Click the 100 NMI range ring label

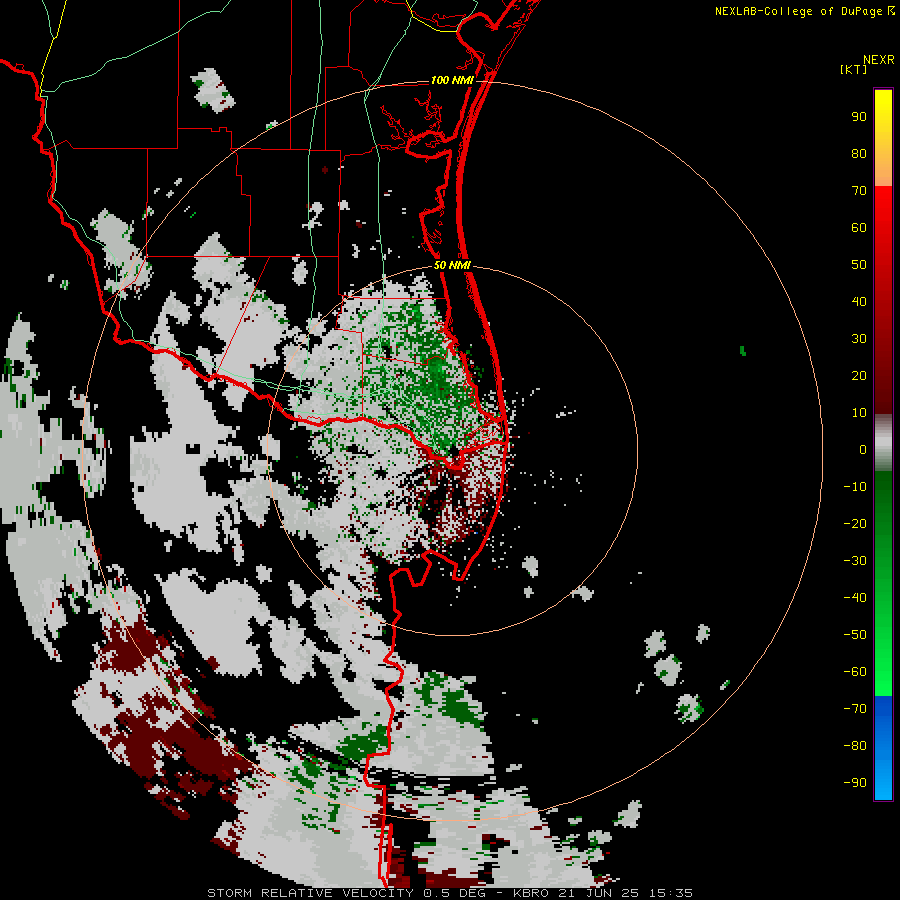[452, 80]
